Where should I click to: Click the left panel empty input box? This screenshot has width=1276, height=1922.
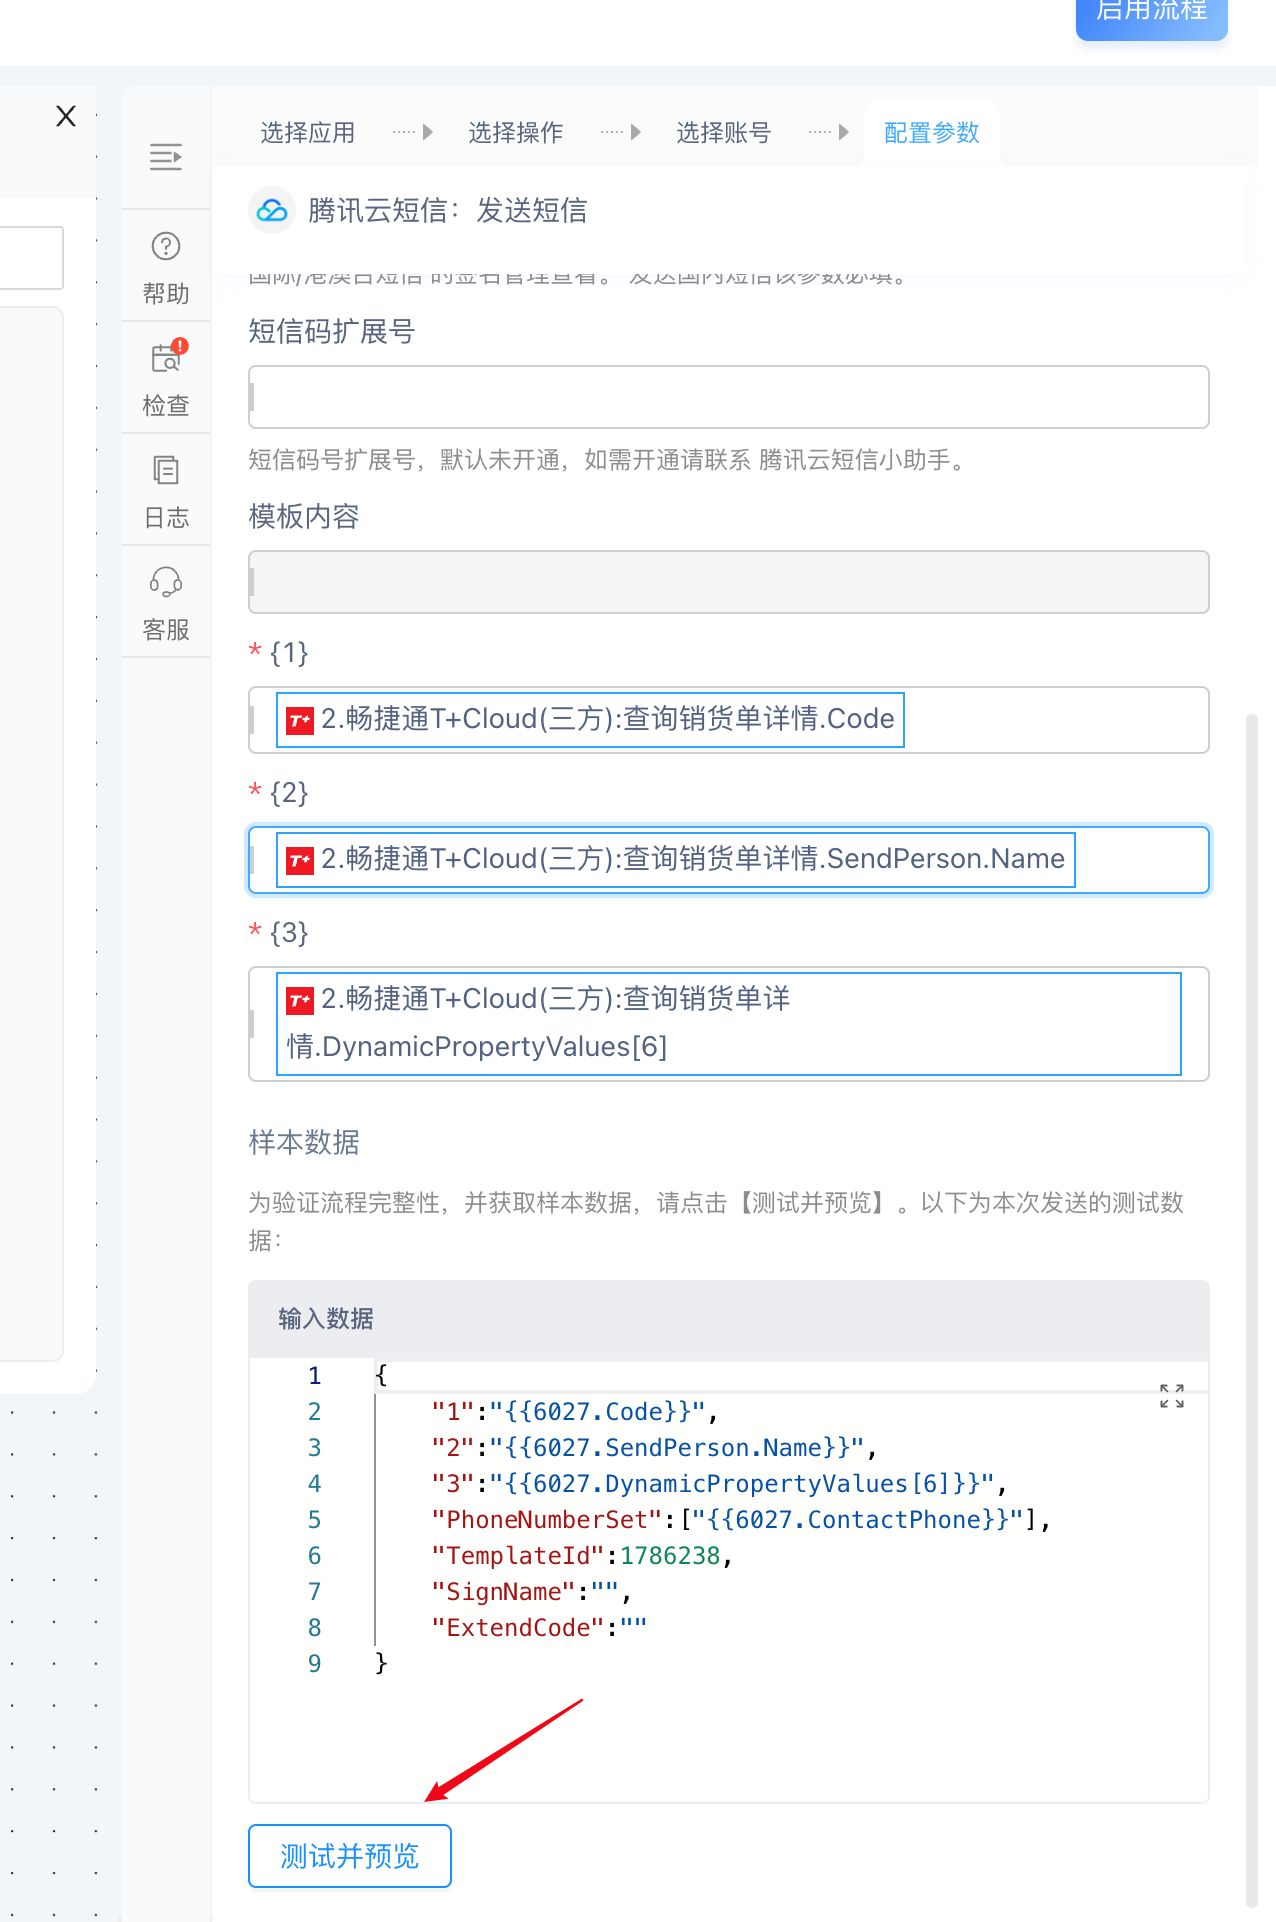point(30,258)
